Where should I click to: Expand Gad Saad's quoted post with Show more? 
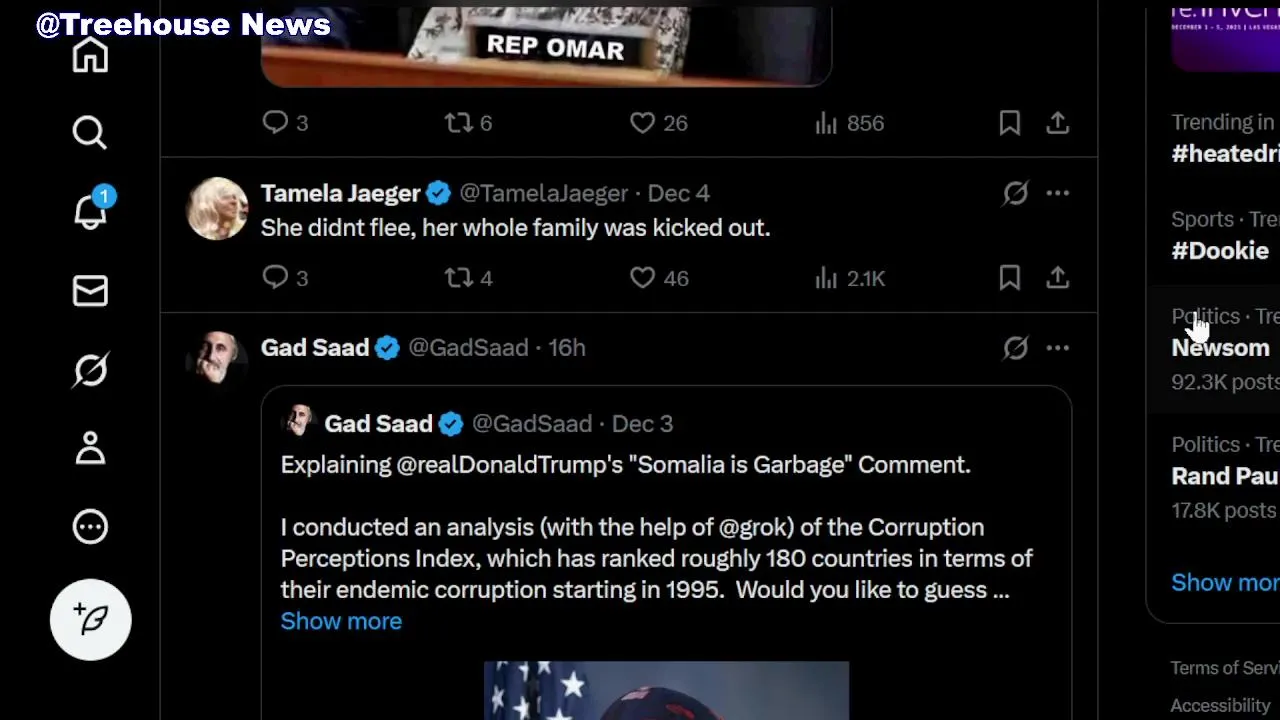click(341, 621)
